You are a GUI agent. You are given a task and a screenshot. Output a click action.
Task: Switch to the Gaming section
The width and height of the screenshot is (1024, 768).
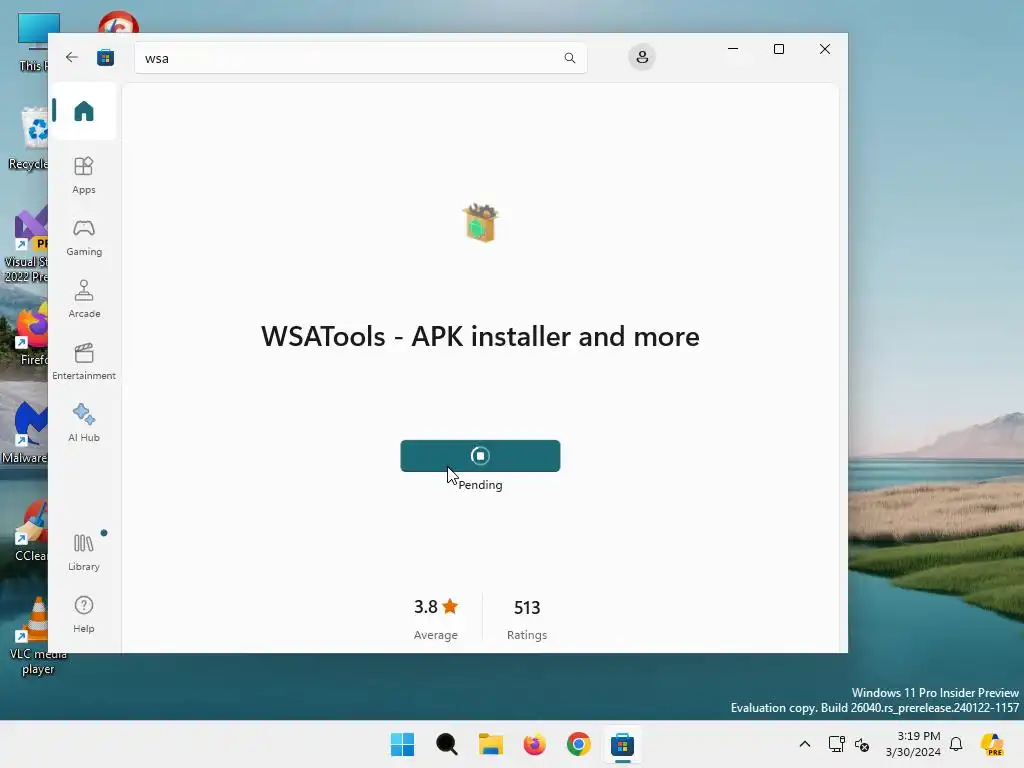[84, 238]
